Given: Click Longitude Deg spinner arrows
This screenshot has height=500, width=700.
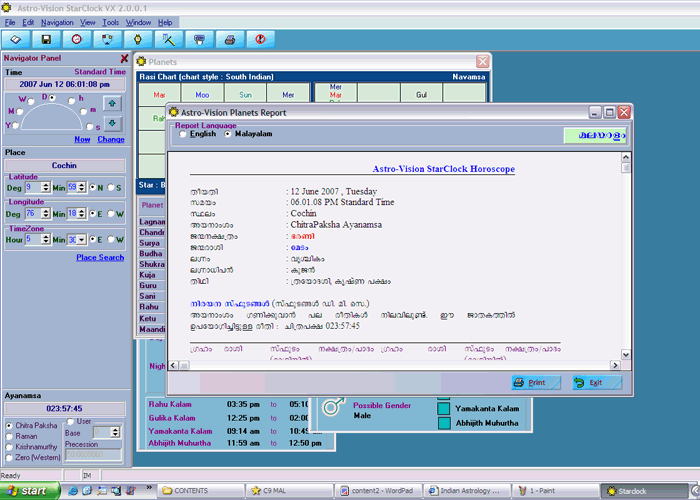Looking at the screenshot, I should pyautogui.click(x=46, y=214).
